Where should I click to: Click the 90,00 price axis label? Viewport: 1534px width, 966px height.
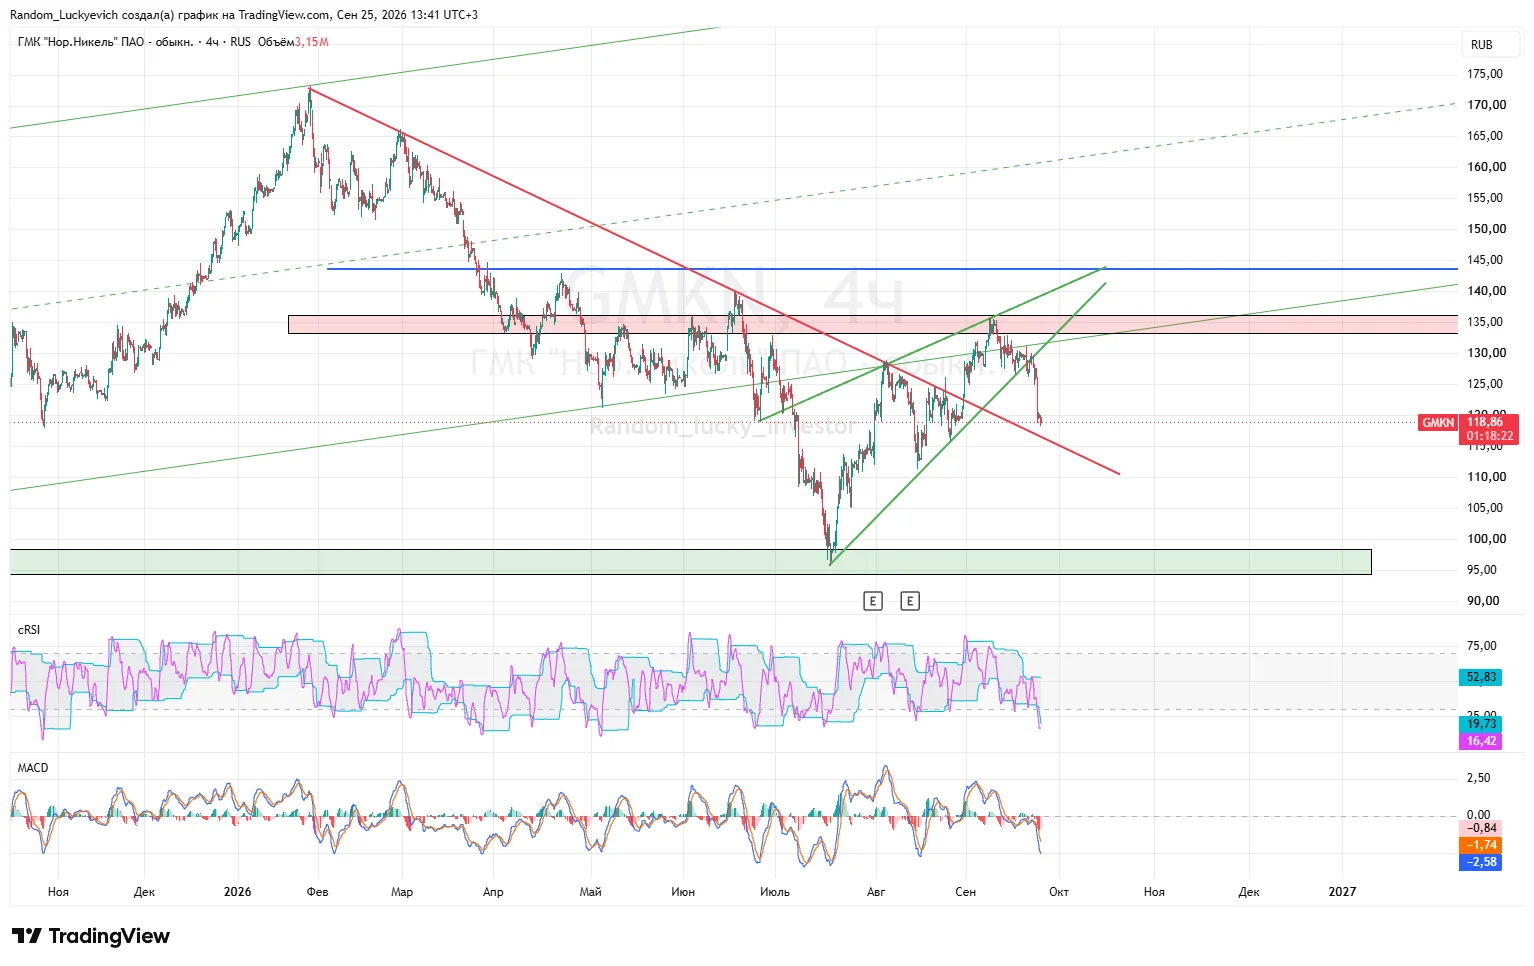click(1483, 601)
